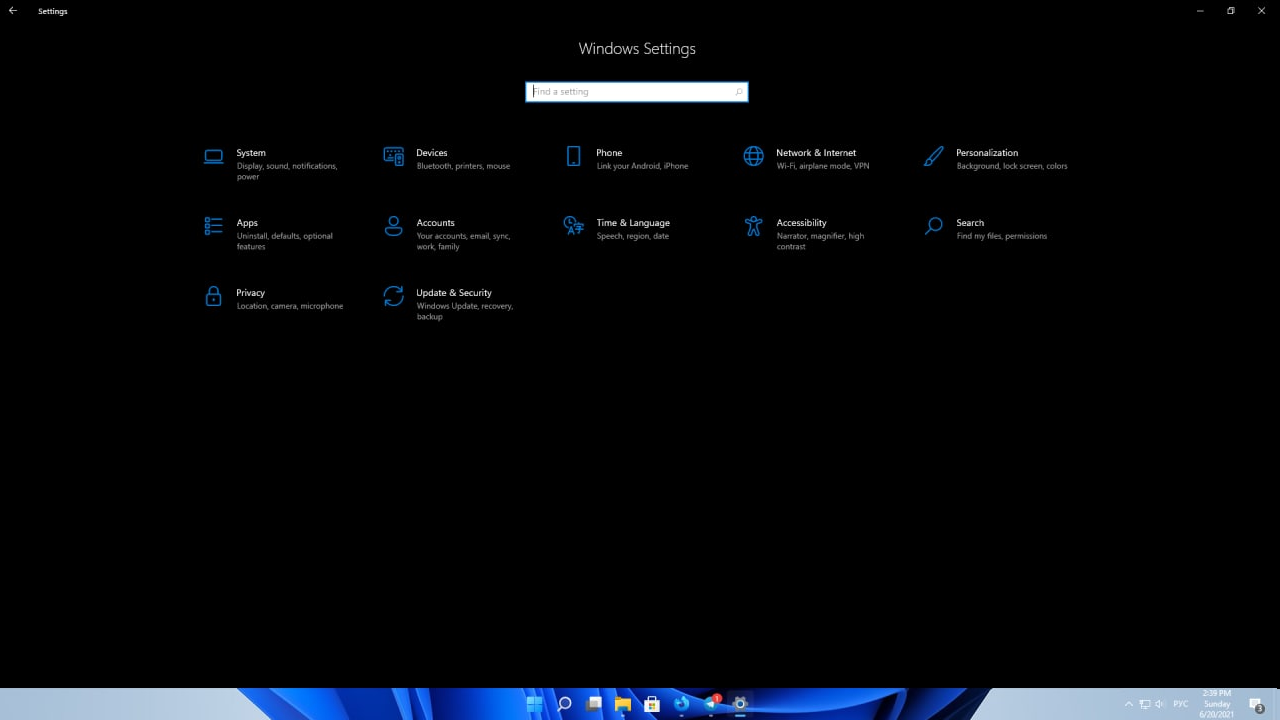Switch input language via РУС indicator
The height and width of the screenshot is (720, 1280).
click(1181, 704)
